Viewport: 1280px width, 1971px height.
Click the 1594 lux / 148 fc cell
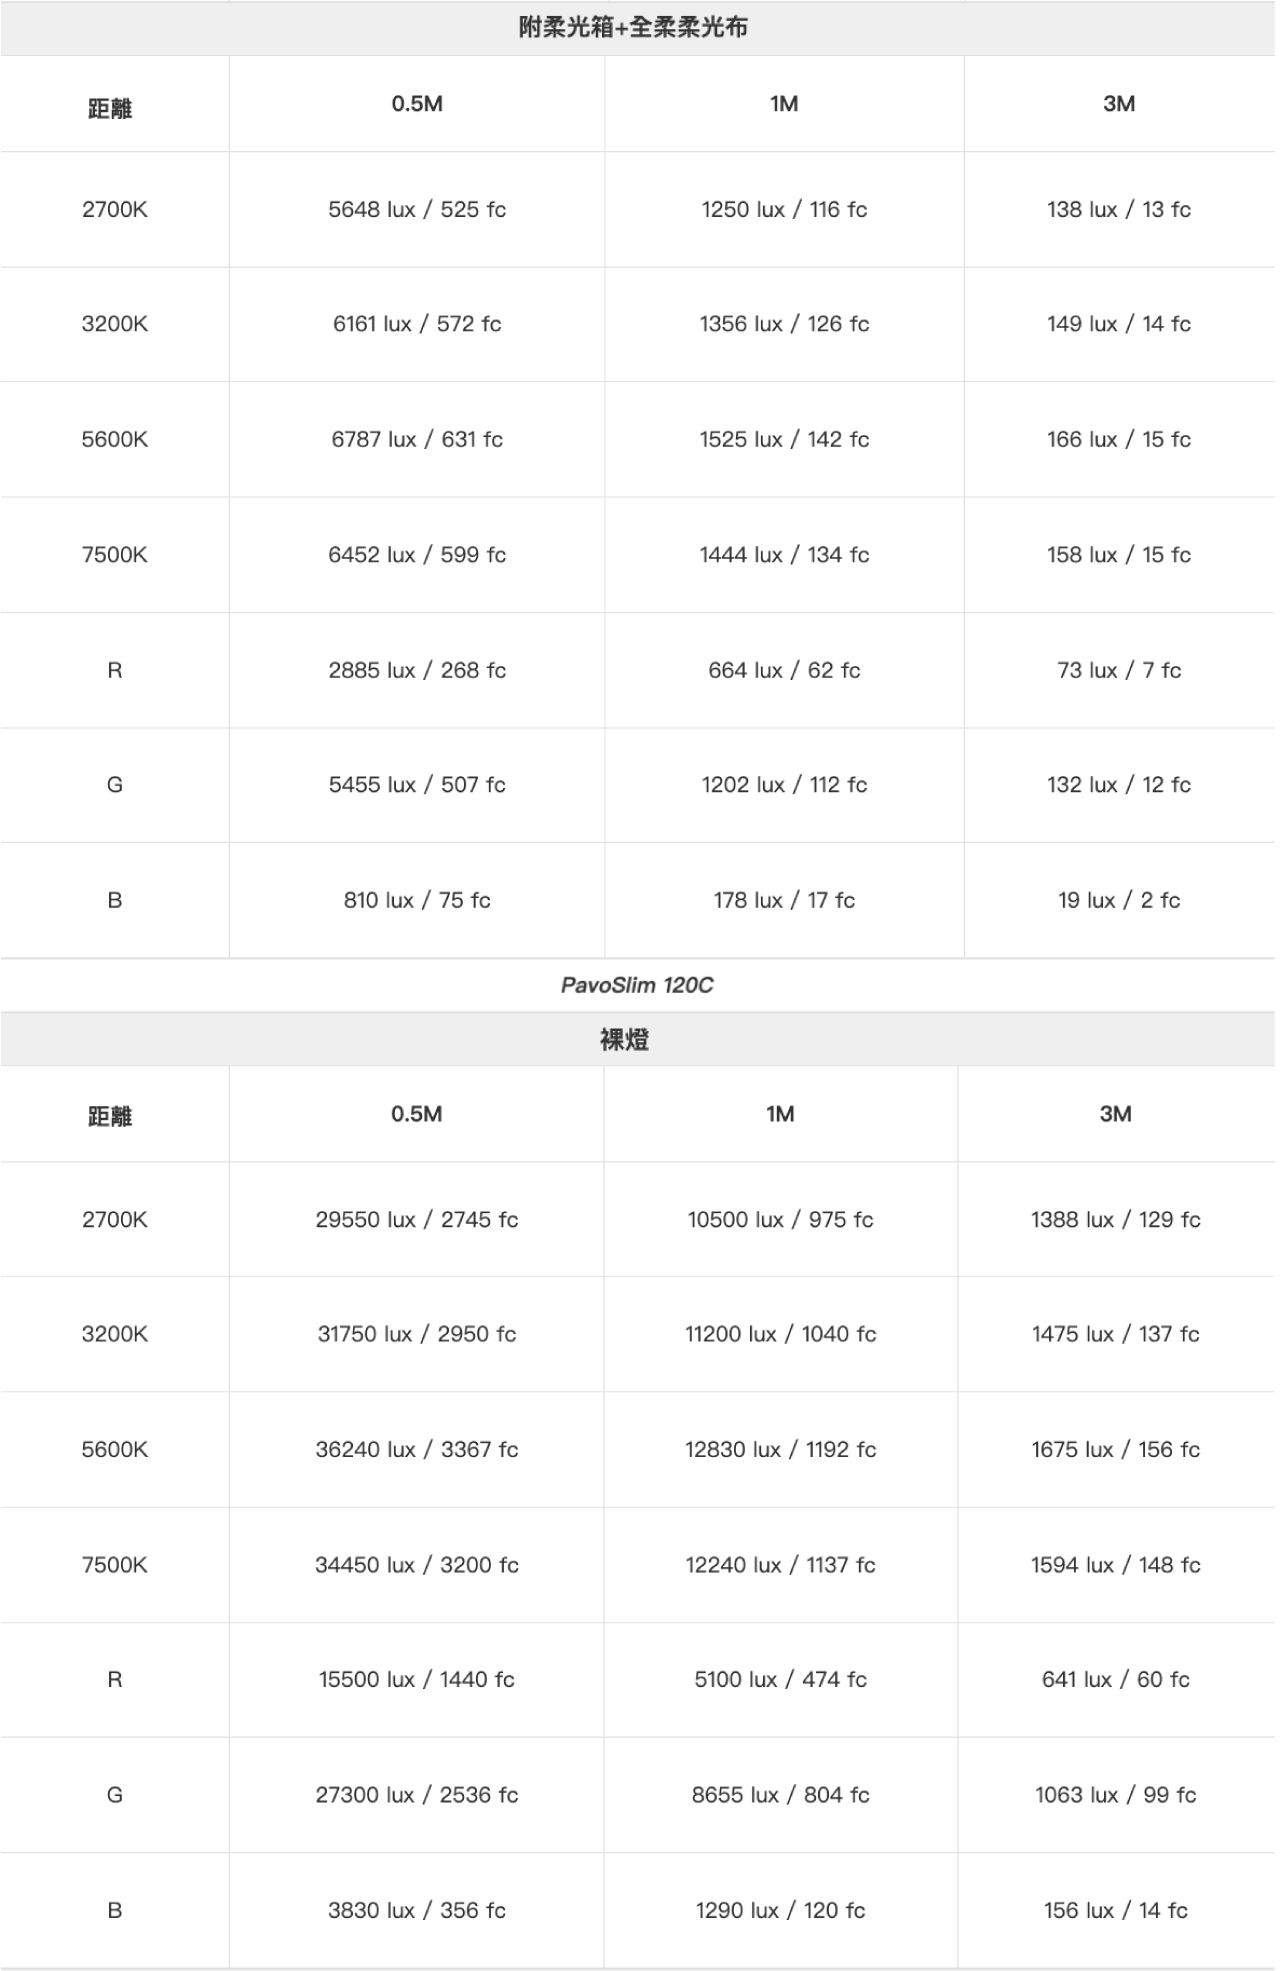[x=1116, y=1565]
